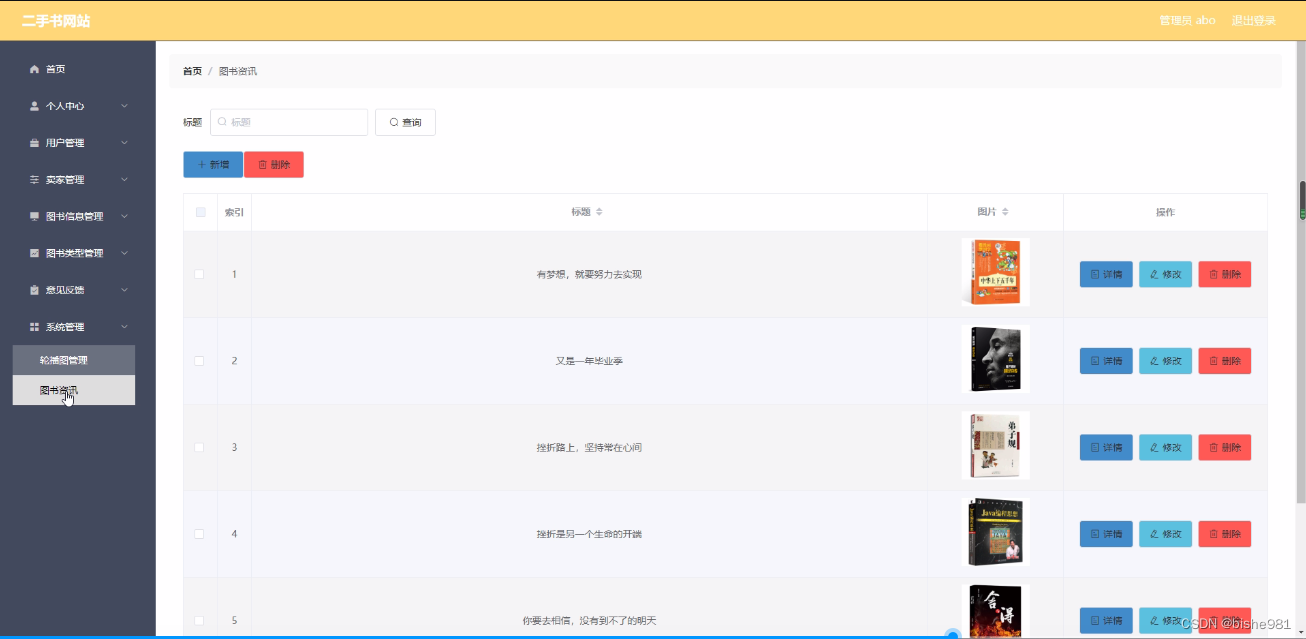This screenshot has width=1306, height=639.
Task: Click the icon beside 用户管理
Action: [33, 142]
